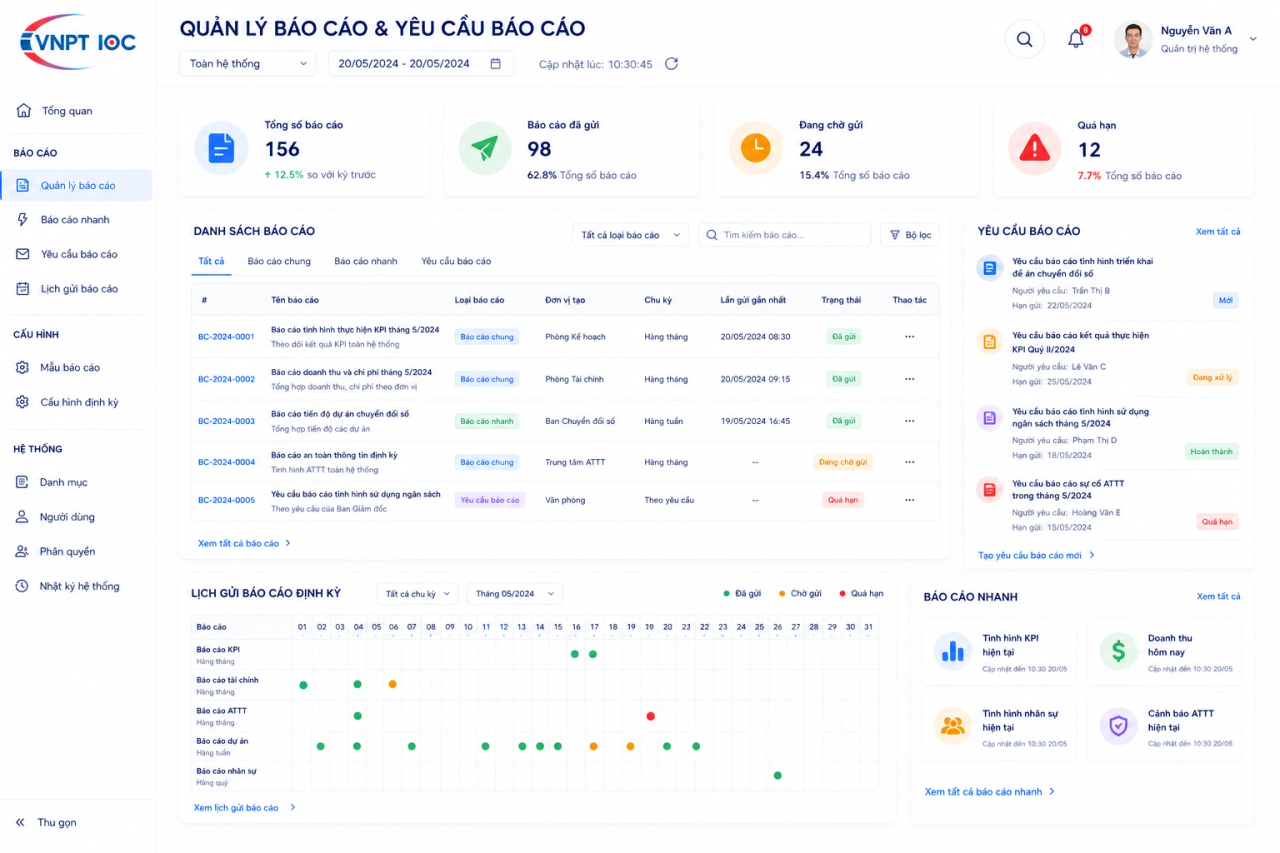The image size is (1280, 853).
Task: Click the red icon of sự cố ATTT request
Action: tap(990, 490)
